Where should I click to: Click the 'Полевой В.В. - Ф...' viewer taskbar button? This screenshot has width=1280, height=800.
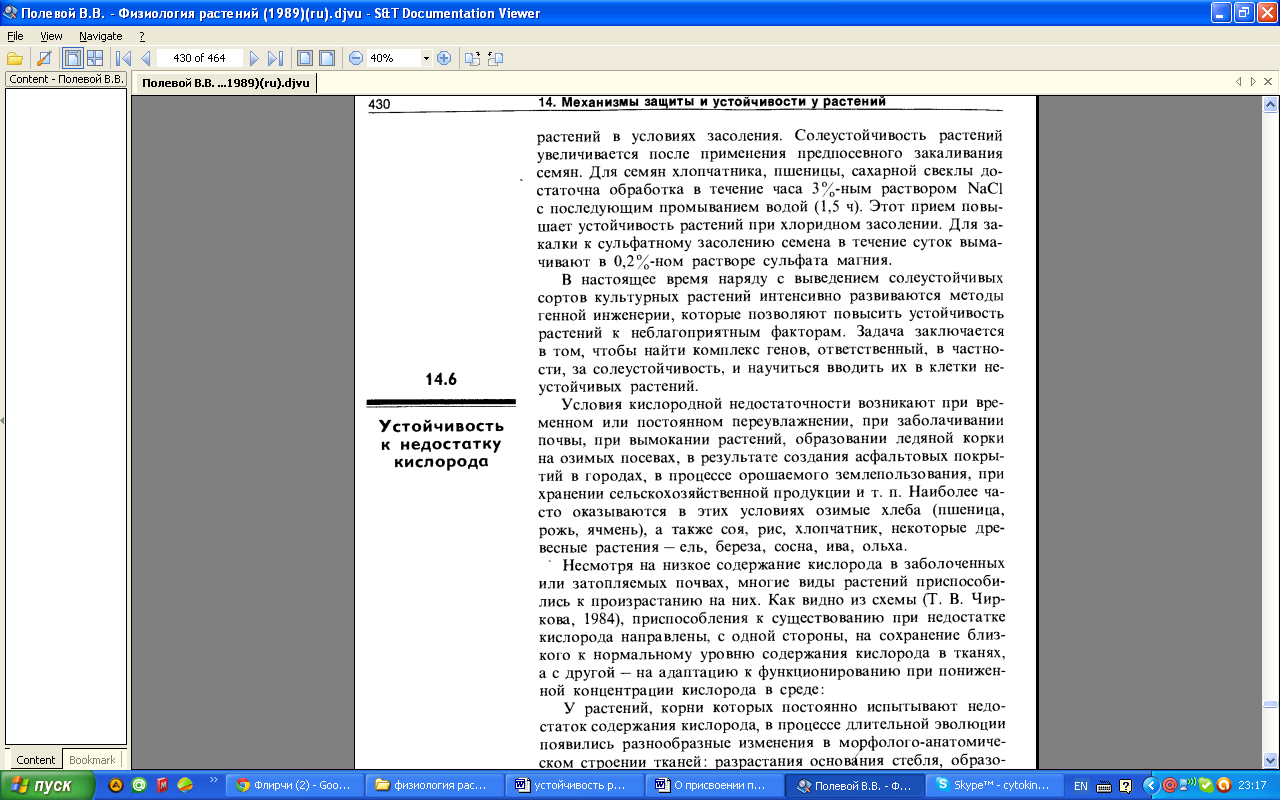pos(853,785)
